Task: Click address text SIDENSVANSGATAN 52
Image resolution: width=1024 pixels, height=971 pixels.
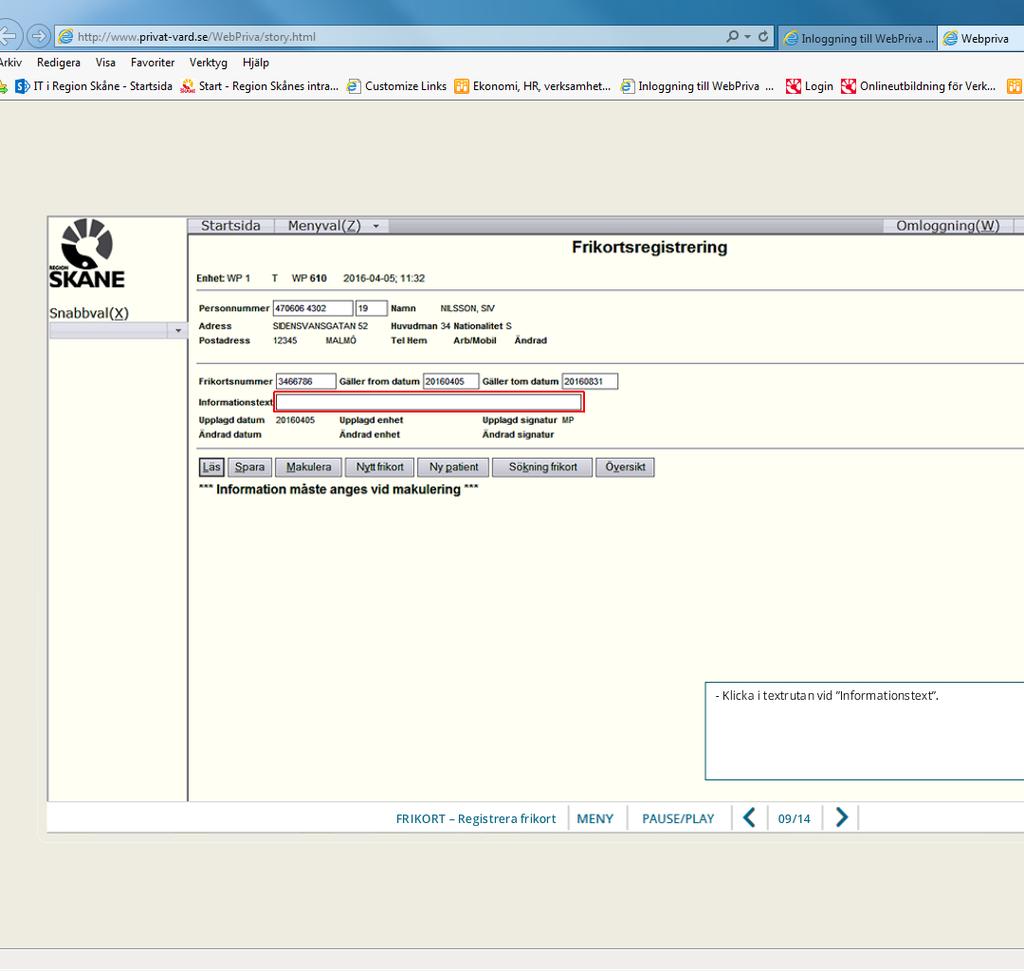Action: (320, 326)
